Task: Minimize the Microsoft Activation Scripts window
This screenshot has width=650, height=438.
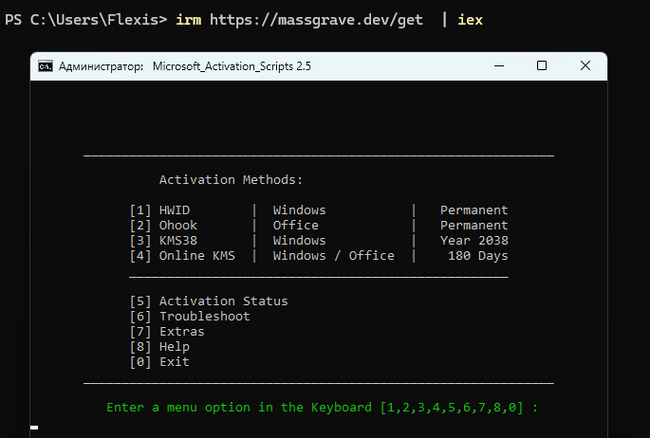Action: [x=497, y=66]
